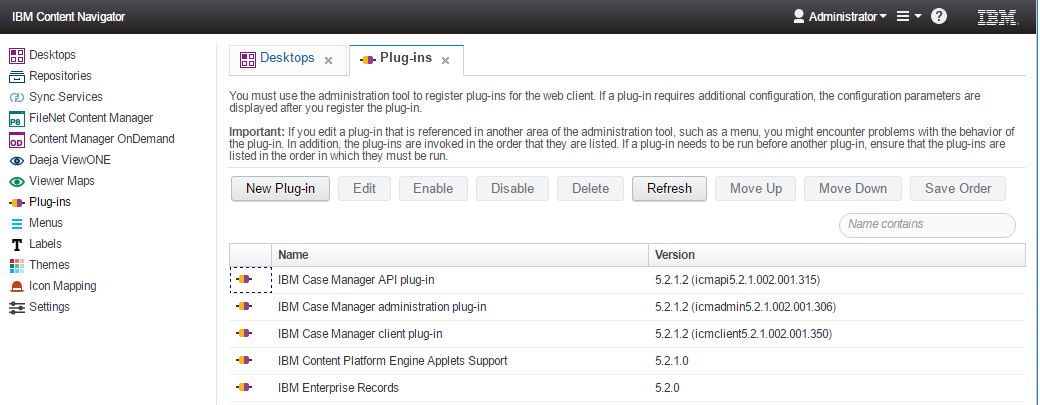Open Desktops in the left sidebar
Screen dimensions: 1040x405
(x=52, y=55)
